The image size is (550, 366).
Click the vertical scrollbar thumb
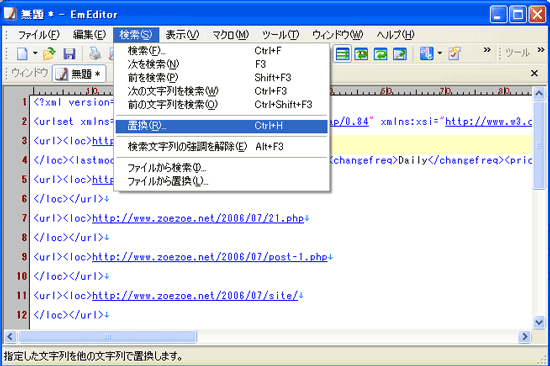coord(538,145)
